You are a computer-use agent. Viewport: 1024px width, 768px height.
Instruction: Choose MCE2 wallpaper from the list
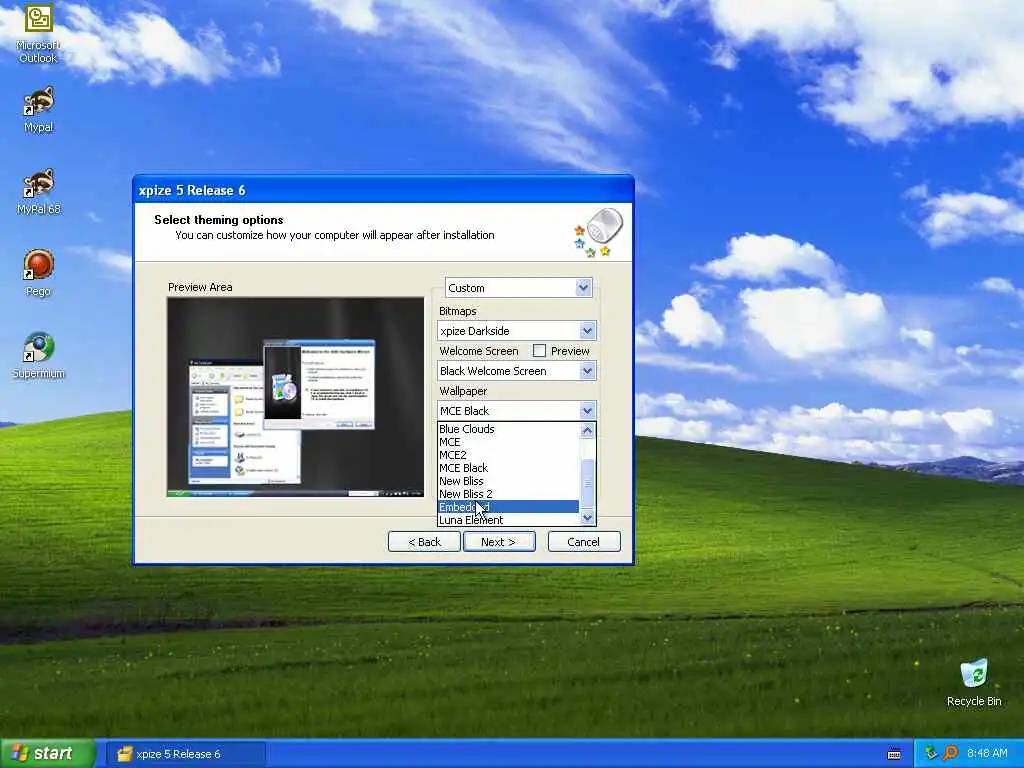[508, 455]
